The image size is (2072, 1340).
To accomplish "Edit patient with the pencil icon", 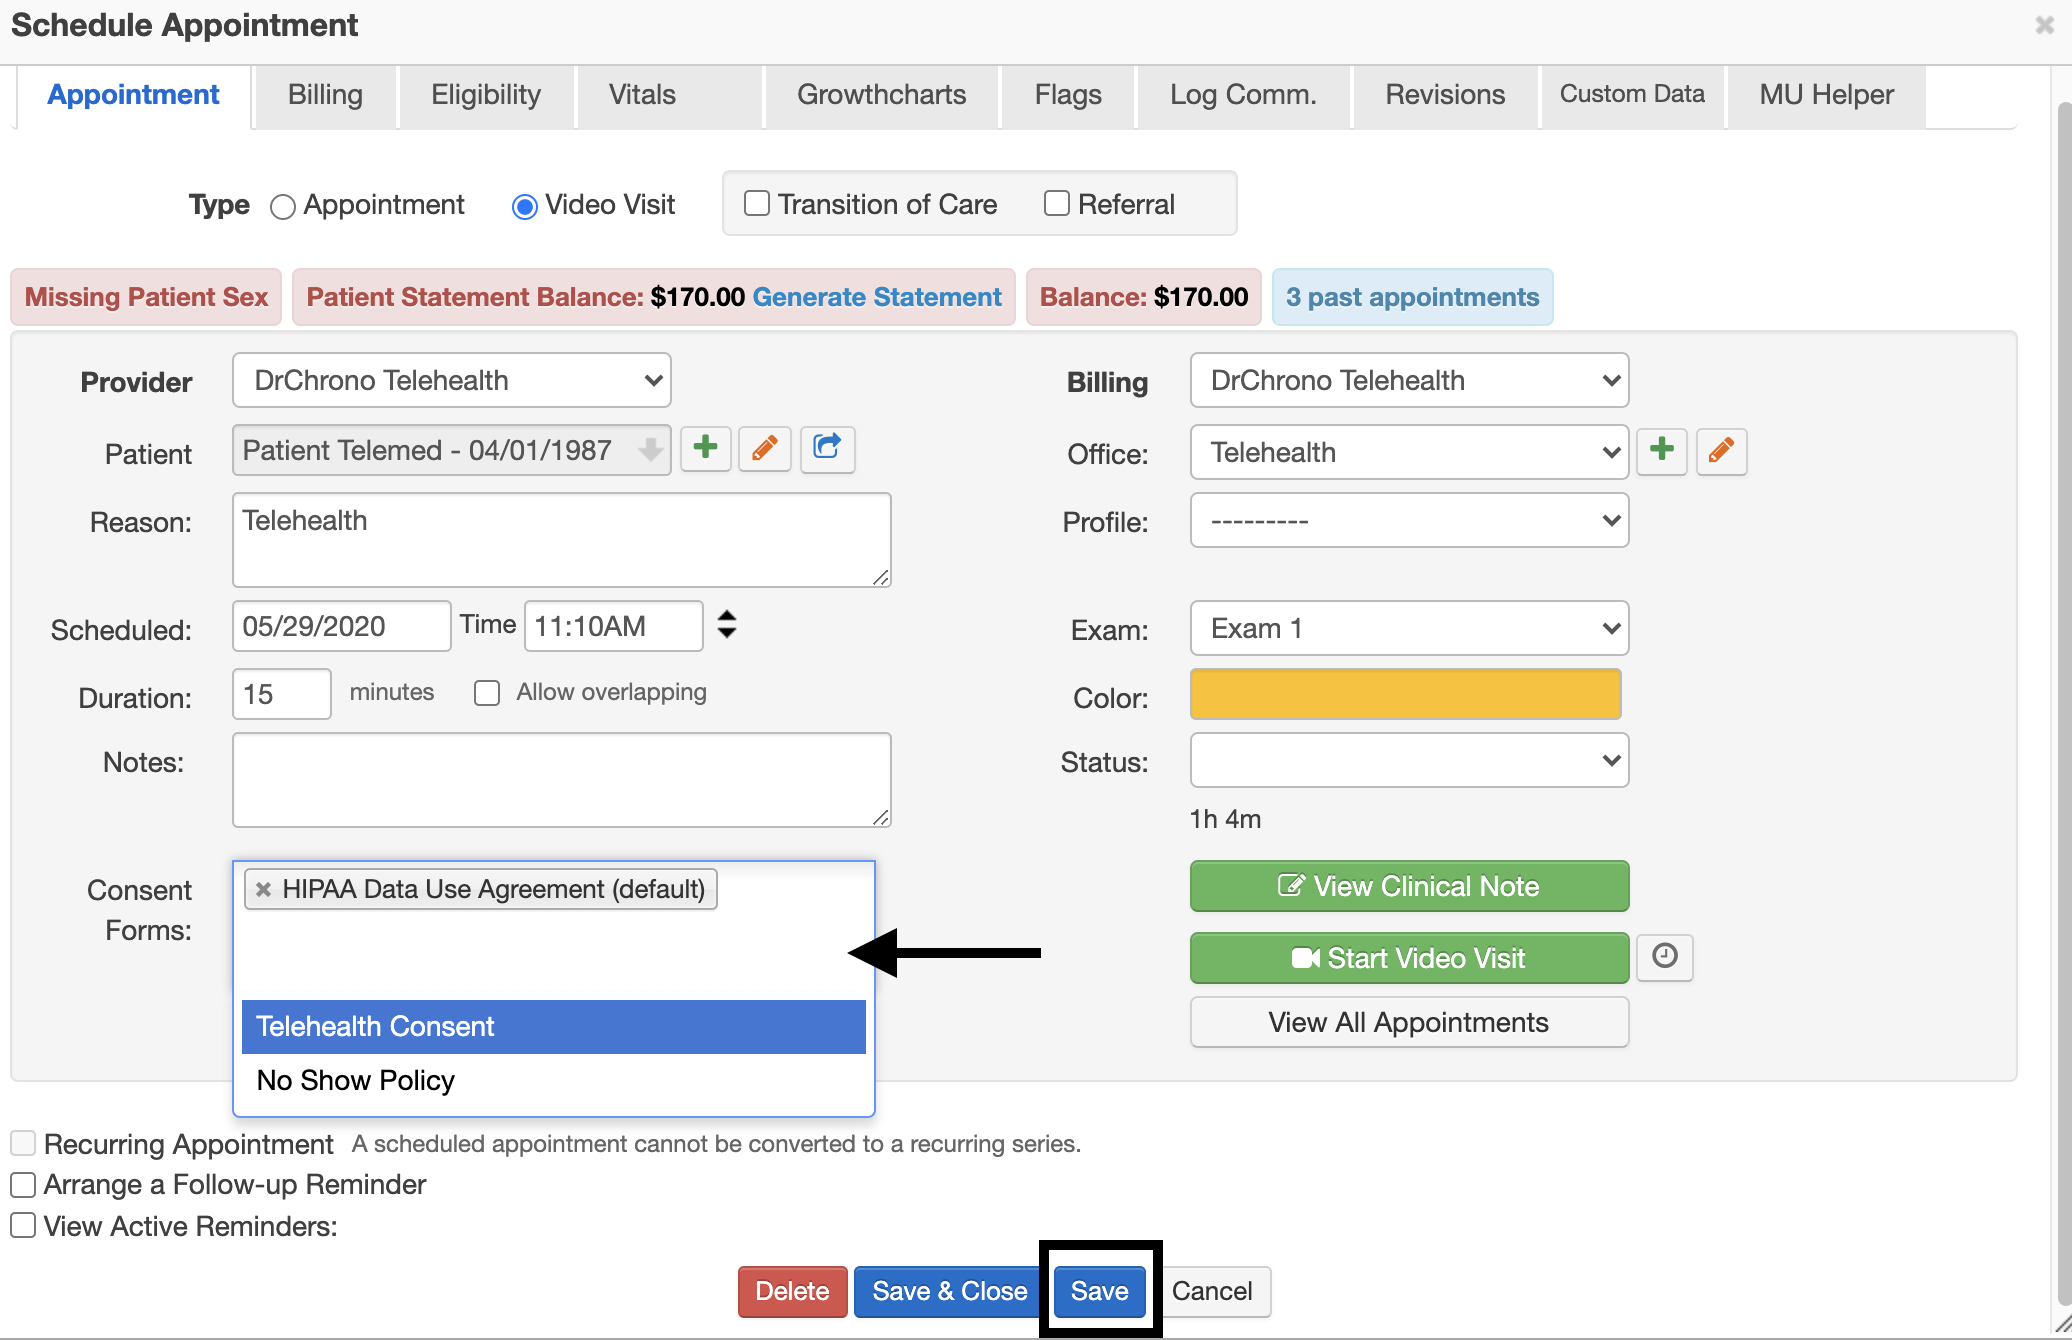I will (765, 448).
